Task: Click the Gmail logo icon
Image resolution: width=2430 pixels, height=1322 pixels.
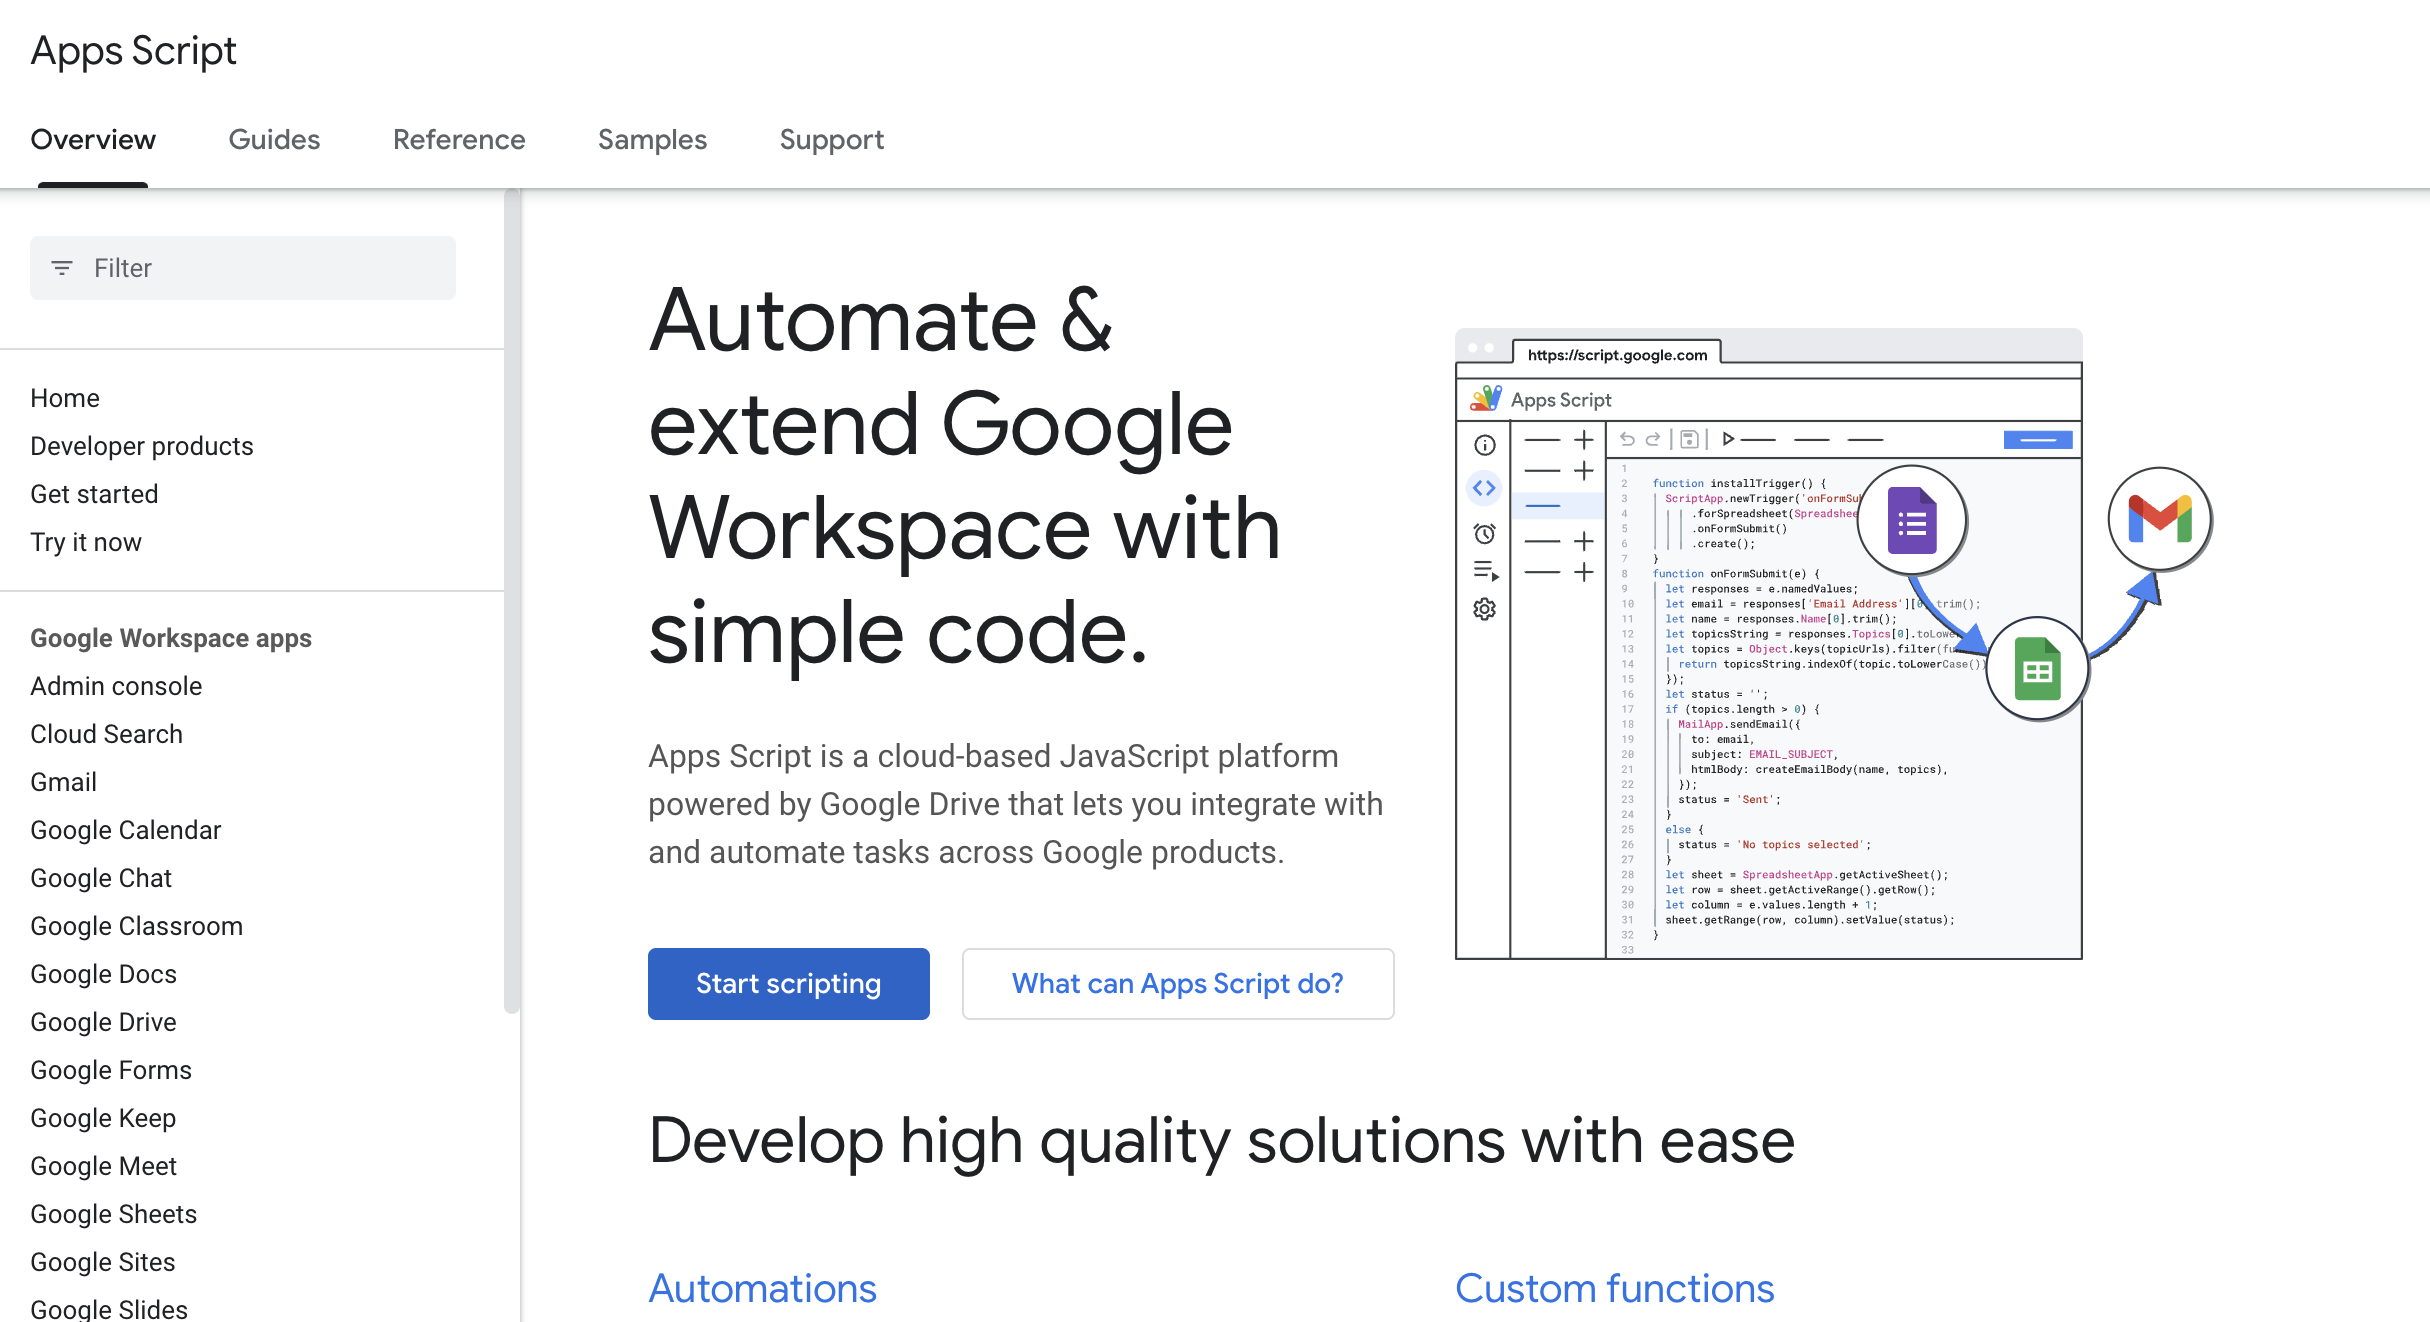Action: [2159, 519]
